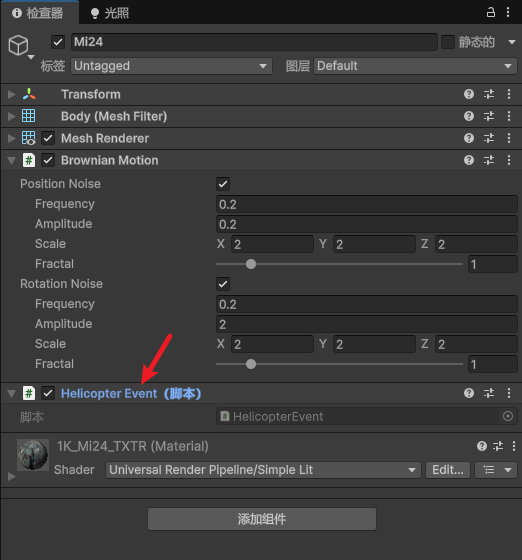
Task: Click the Rotation Noise Fractal slider handle
Action: coord(251,364)
